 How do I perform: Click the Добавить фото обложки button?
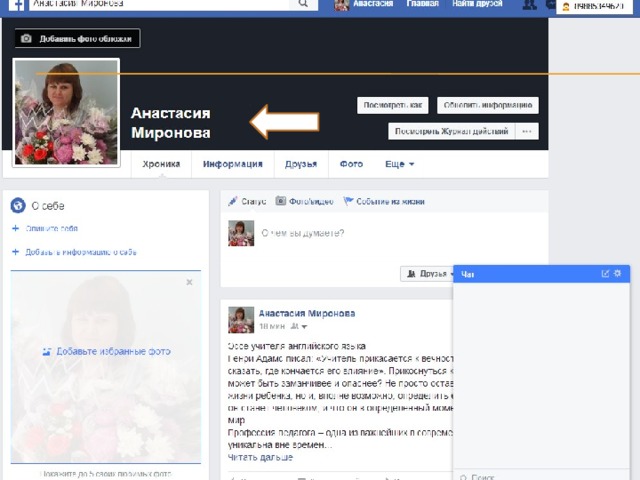[x=77, y=39]
